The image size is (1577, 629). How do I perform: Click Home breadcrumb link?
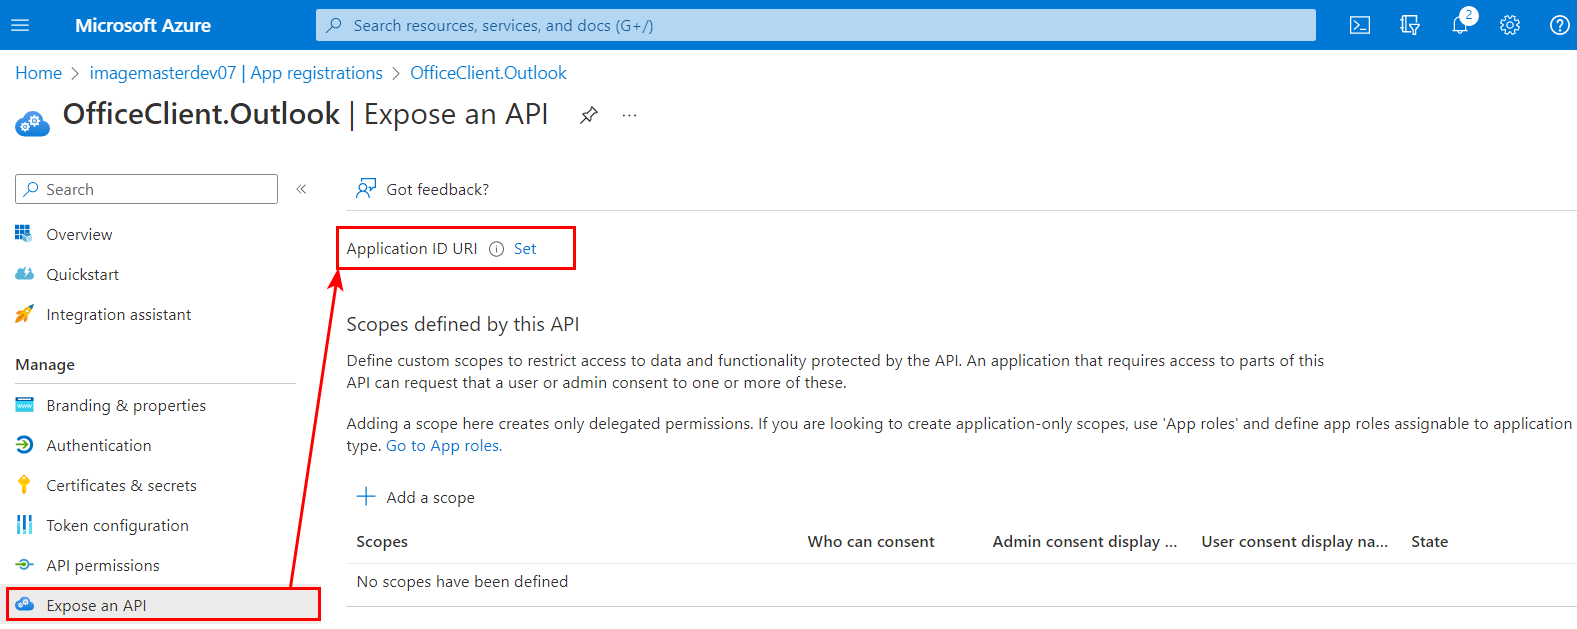(38, 73)
